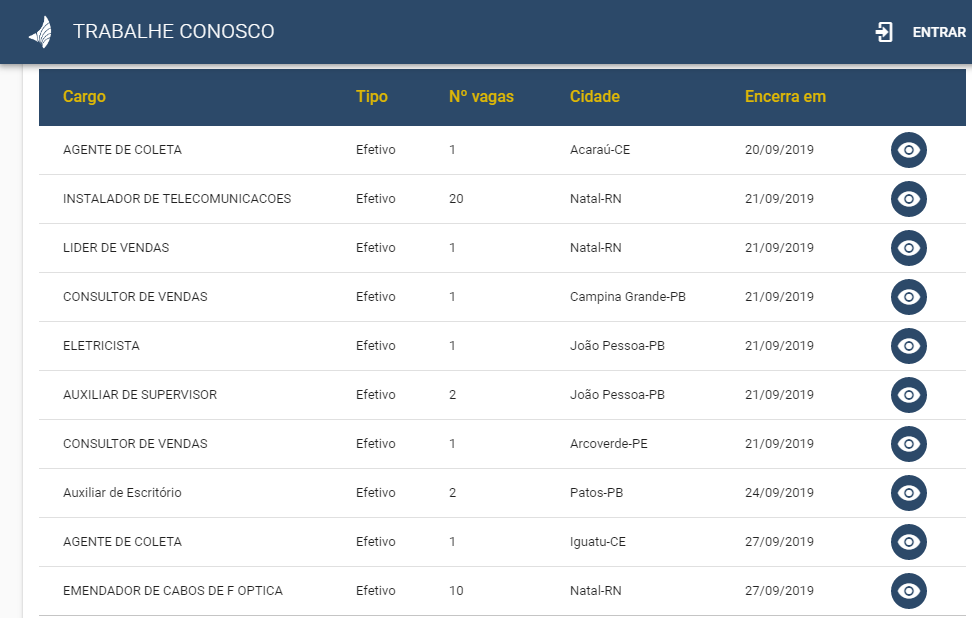The image size is (972, 618).
Task: View details for Agente de Coleta in Acaraú-CE
Action: (x=908, y=150)
